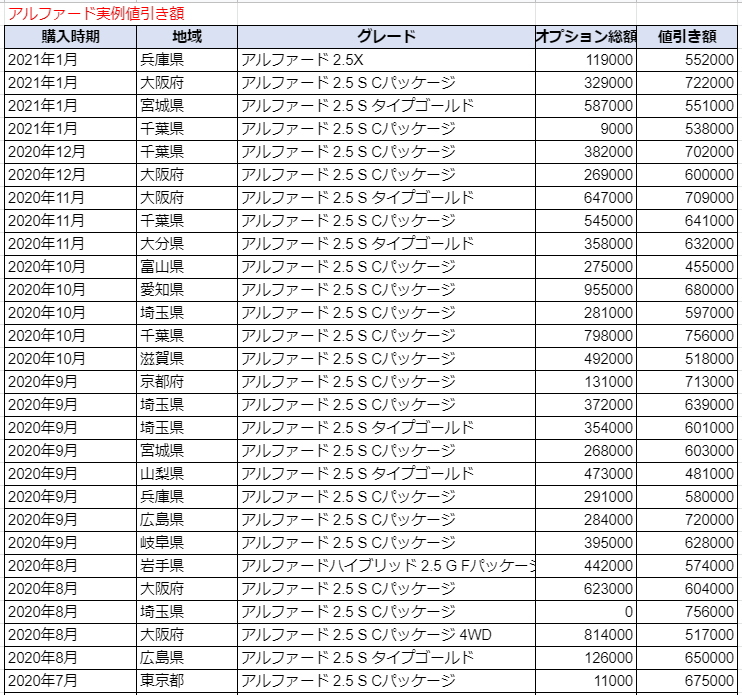Click the option total 587000
742x695 pixels.
pos(586,106)
